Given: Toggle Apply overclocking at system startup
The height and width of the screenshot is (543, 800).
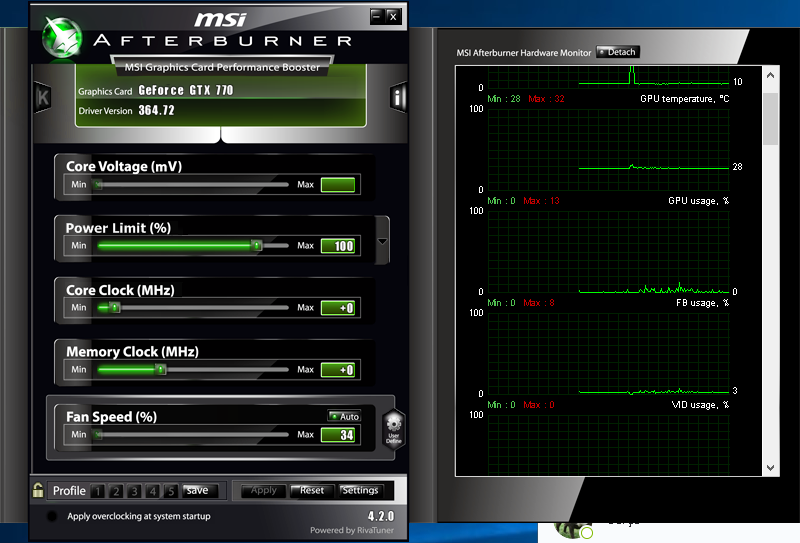Looking at the screenshot, I should (x=52, y=516).
